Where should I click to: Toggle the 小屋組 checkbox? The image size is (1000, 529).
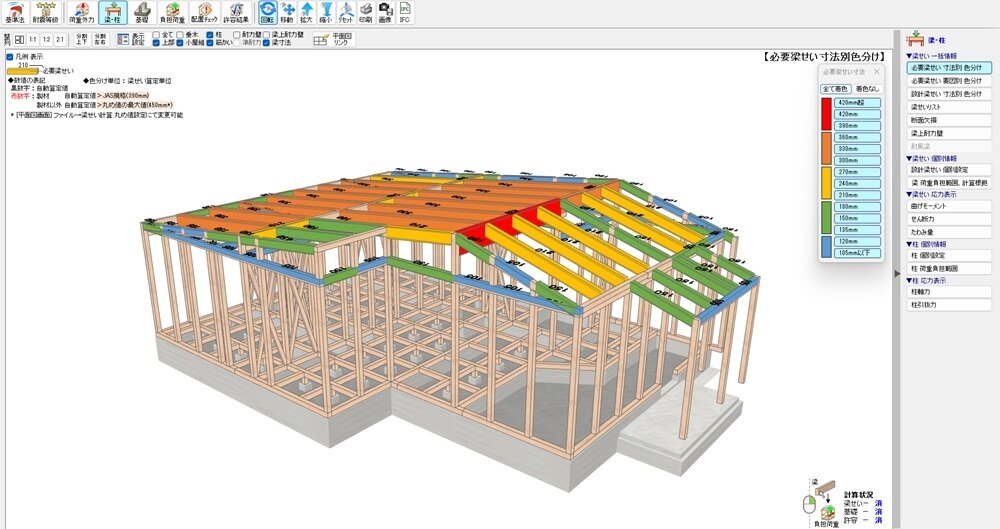[180, 43]
